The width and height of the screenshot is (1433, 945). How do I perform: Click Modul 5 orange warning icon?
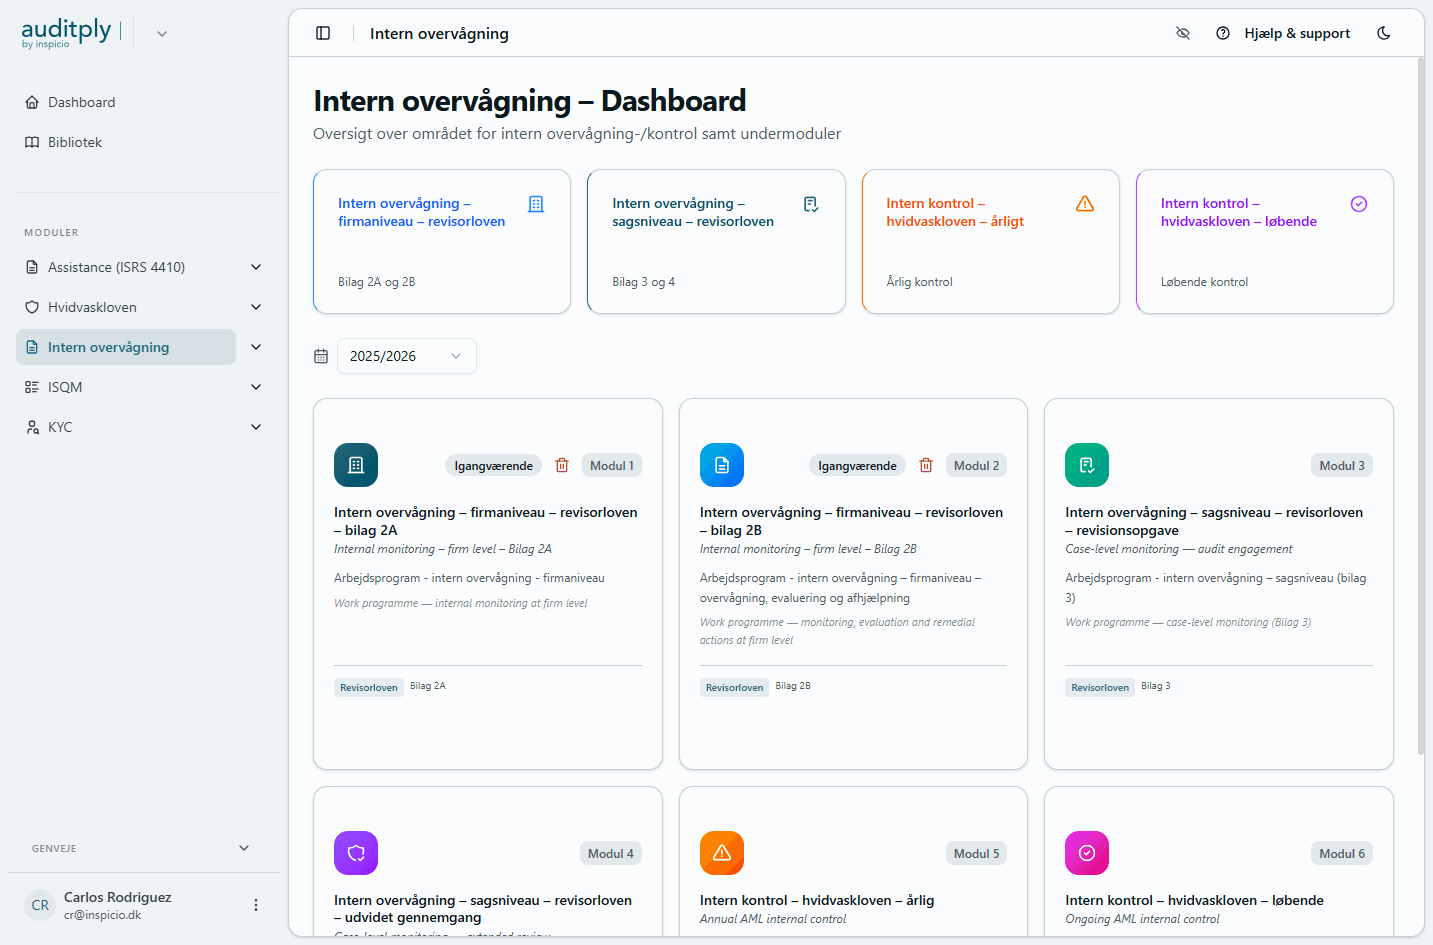coord(722,853)
